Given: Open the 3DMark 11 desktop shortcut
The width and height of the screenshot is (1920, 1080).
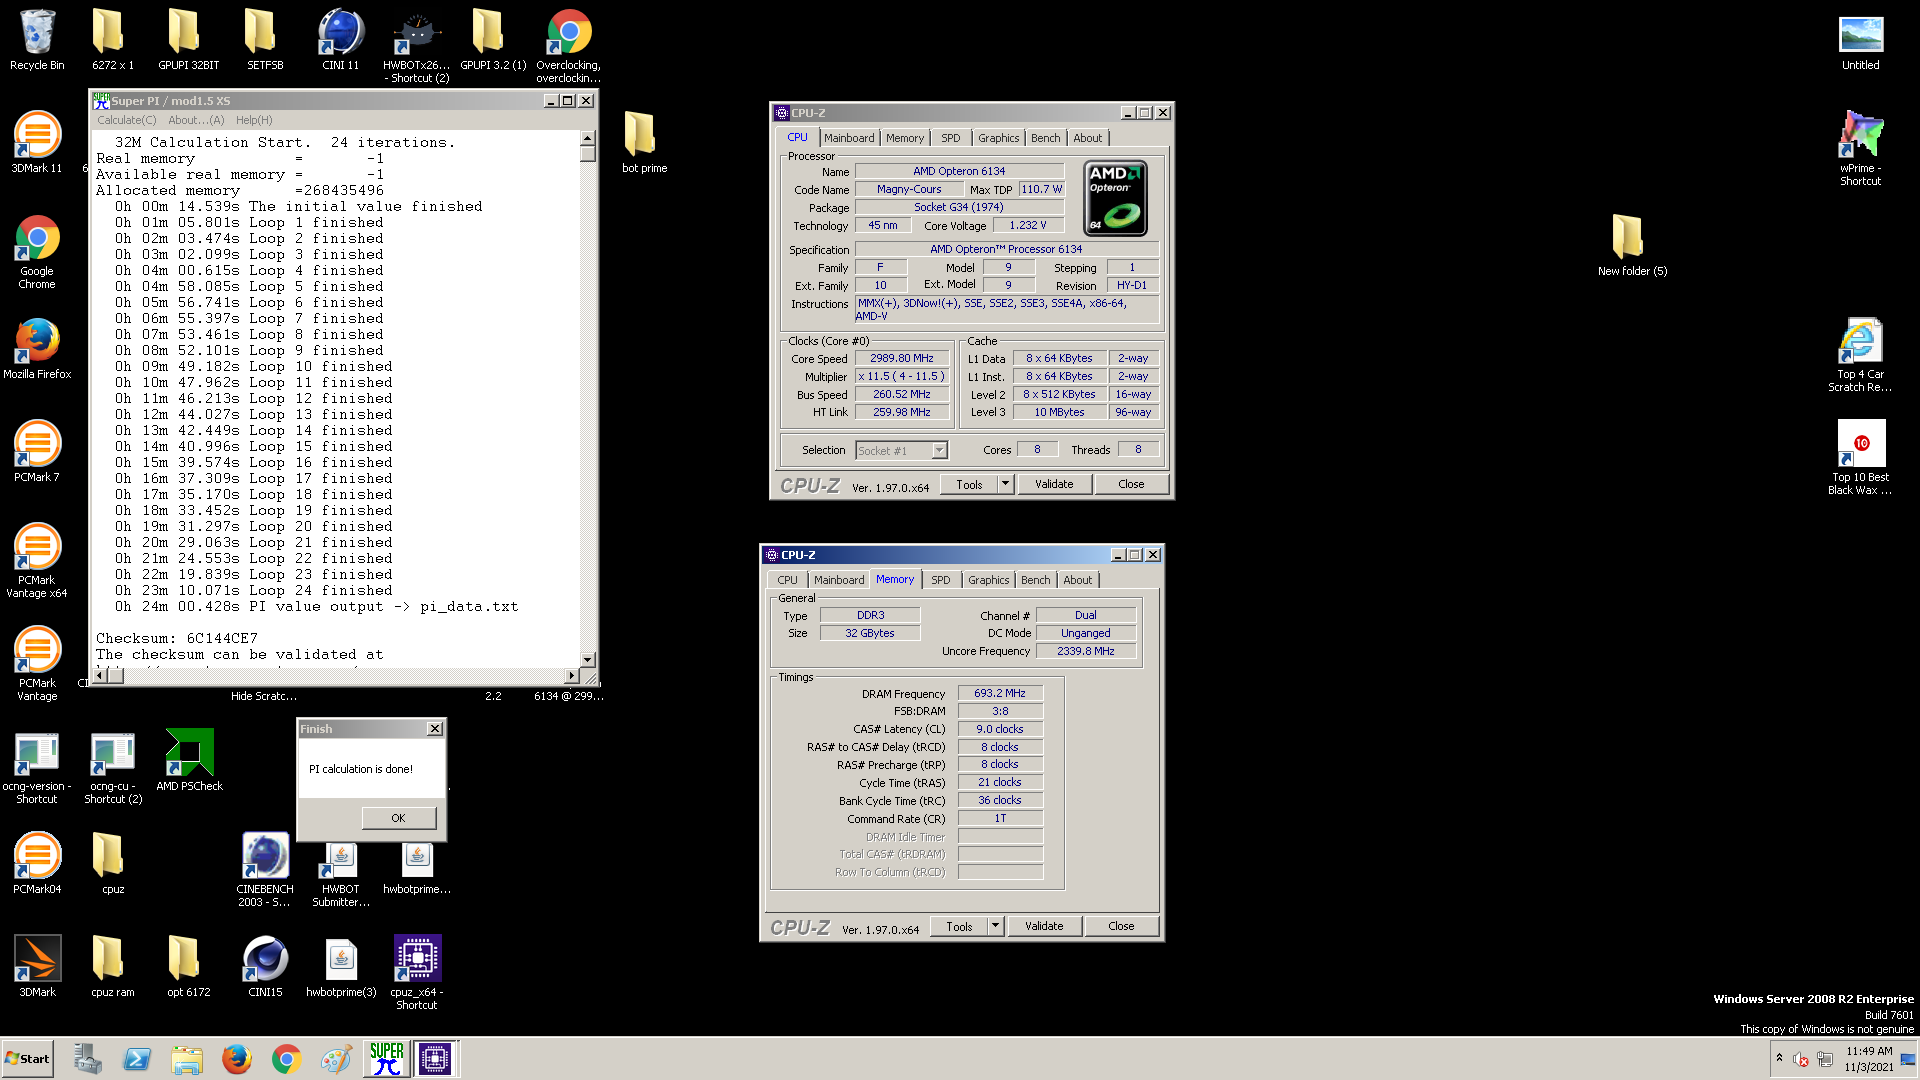Looking at the screenshot, I should (37, 143).
